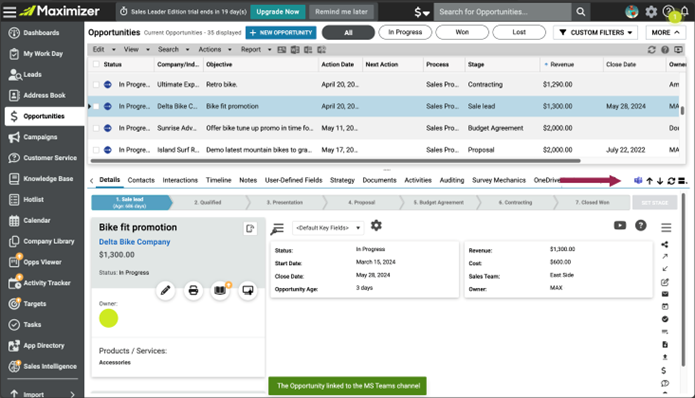Click the MS Teams icon in details toolbar
The width and height of the screenshot is (695, 398).
pos(638,180)
